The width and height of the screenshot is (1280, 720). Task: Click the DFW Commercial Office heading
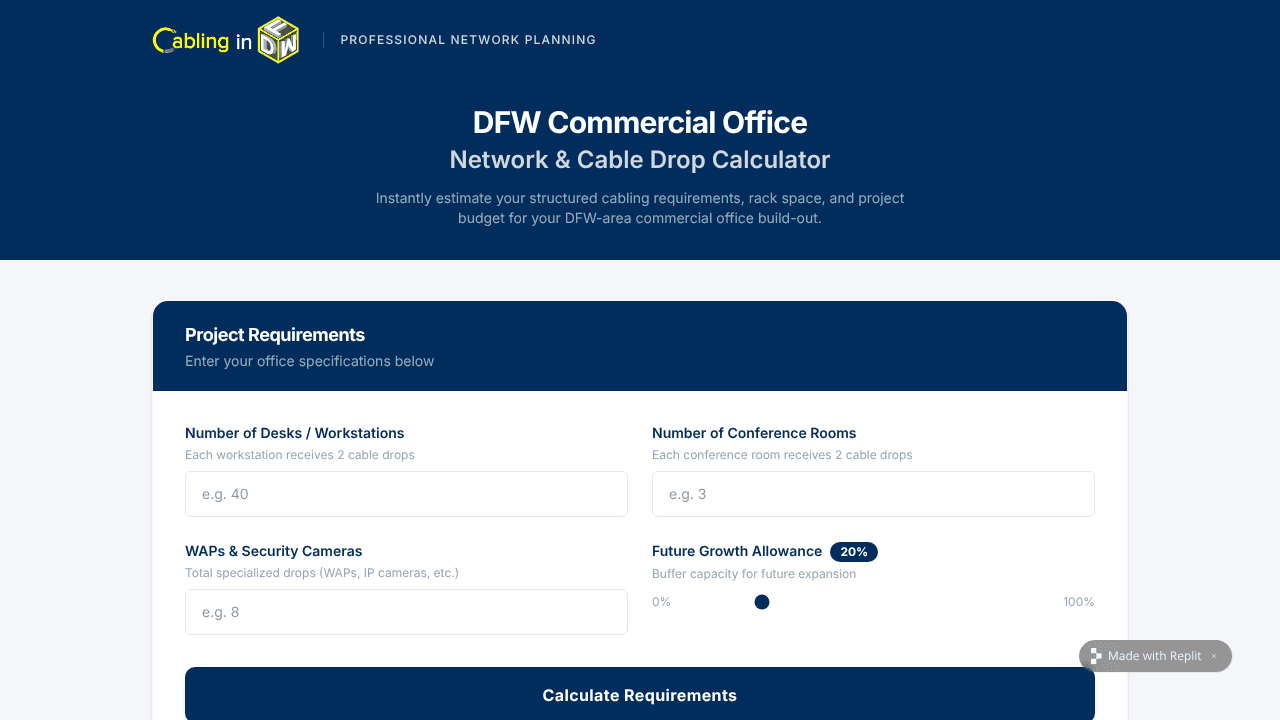(640, 122)
